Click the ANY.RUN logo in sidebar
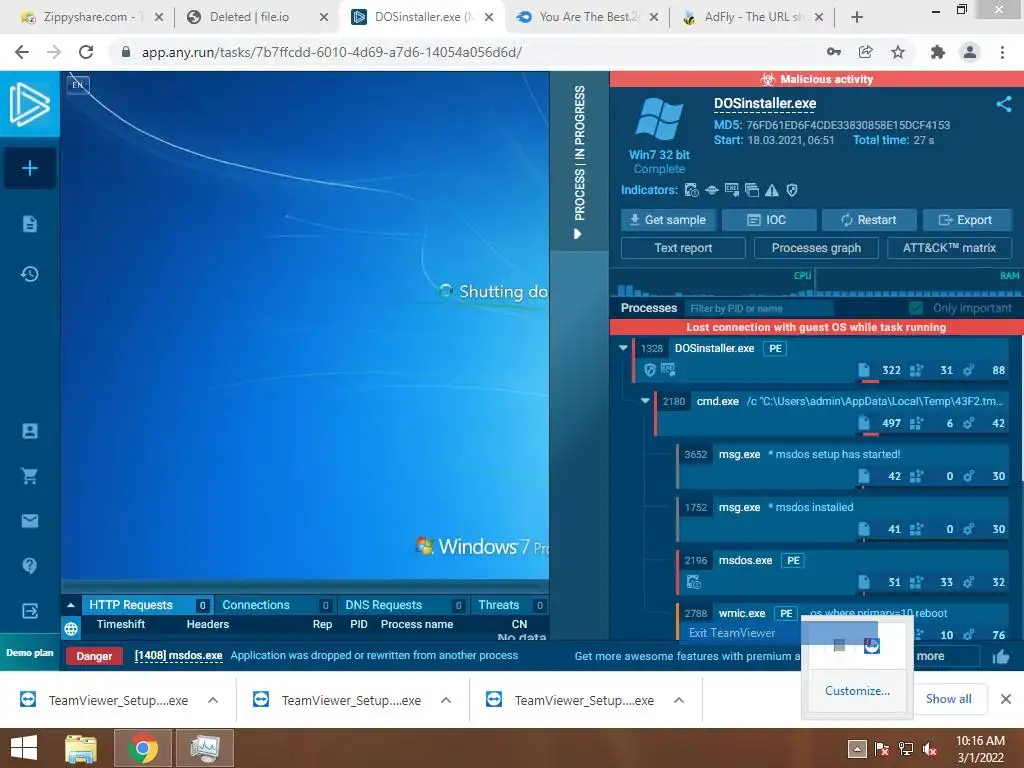 (x=29, y=104)
